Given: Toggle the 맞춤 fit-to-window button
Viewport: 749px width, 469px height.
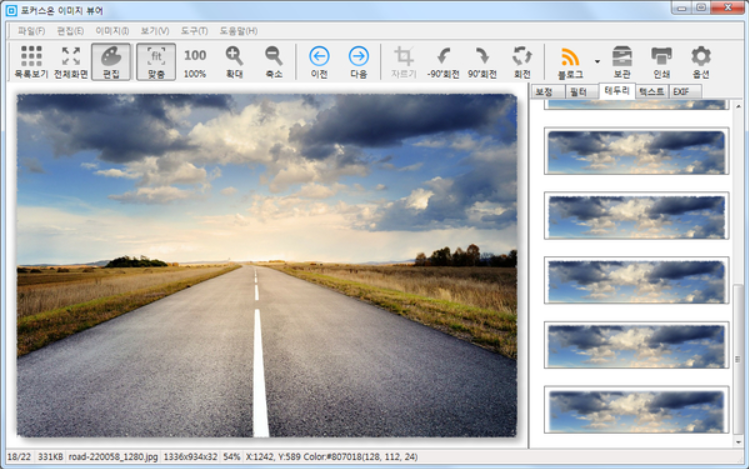Looking at the screenshot, I should coord(155,61).
